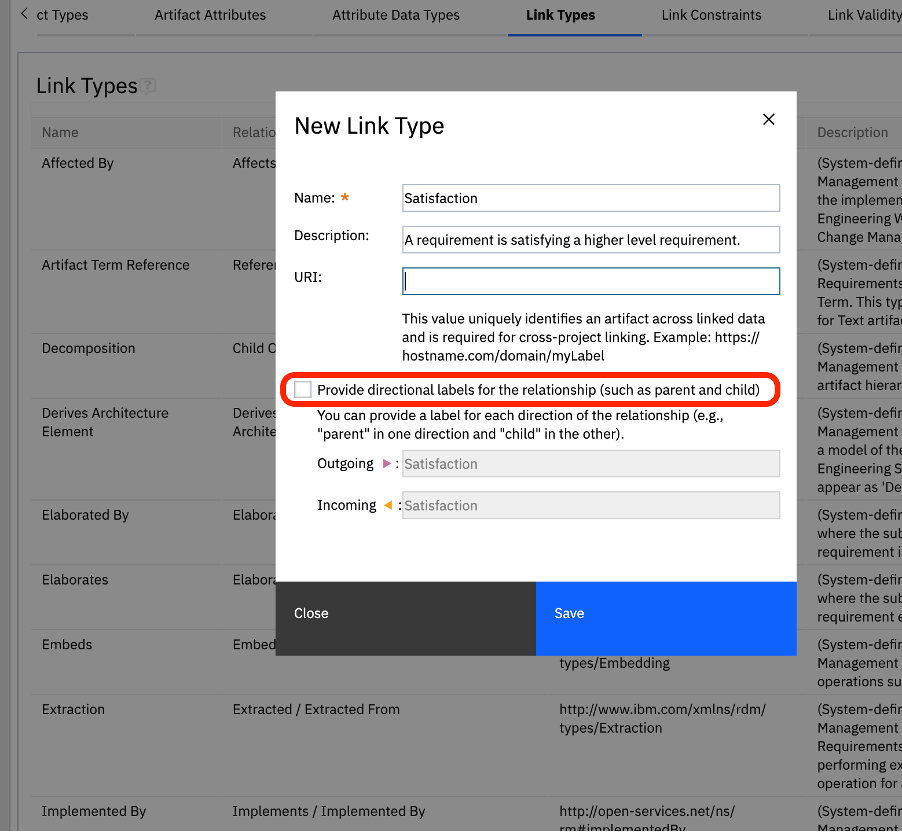The width and height of the screenshot is (902, 832).
Task: Click the Incoming label text box
Action: (590, 505)
